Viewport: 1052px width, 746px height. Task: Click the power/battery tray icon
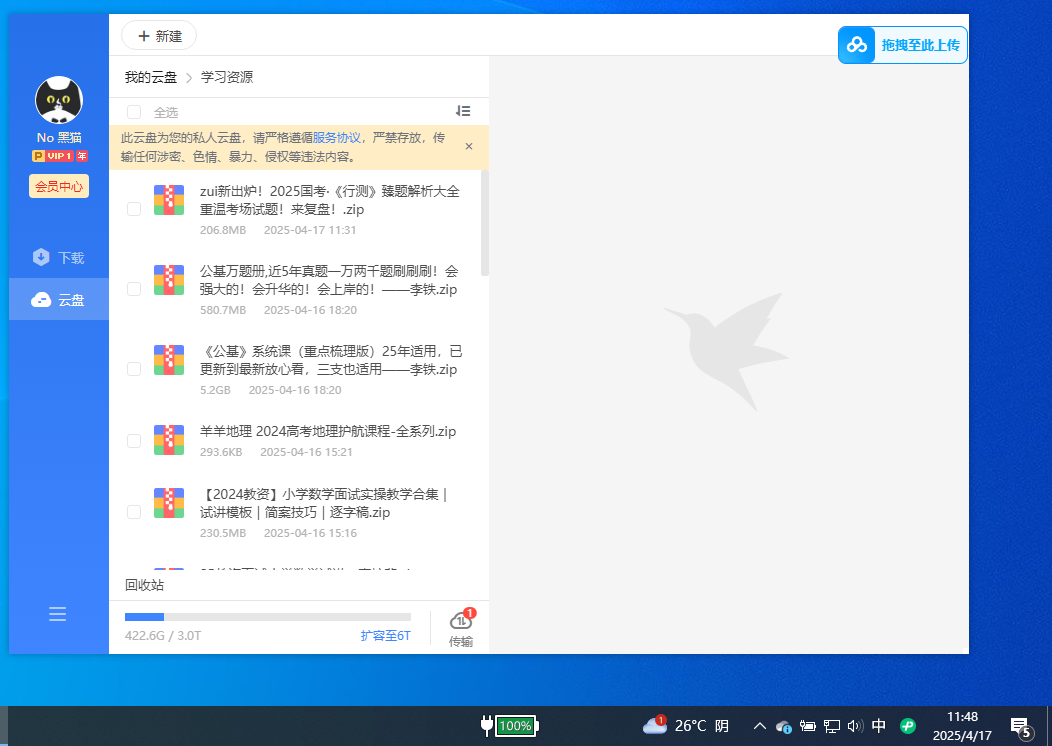[808, 726]
